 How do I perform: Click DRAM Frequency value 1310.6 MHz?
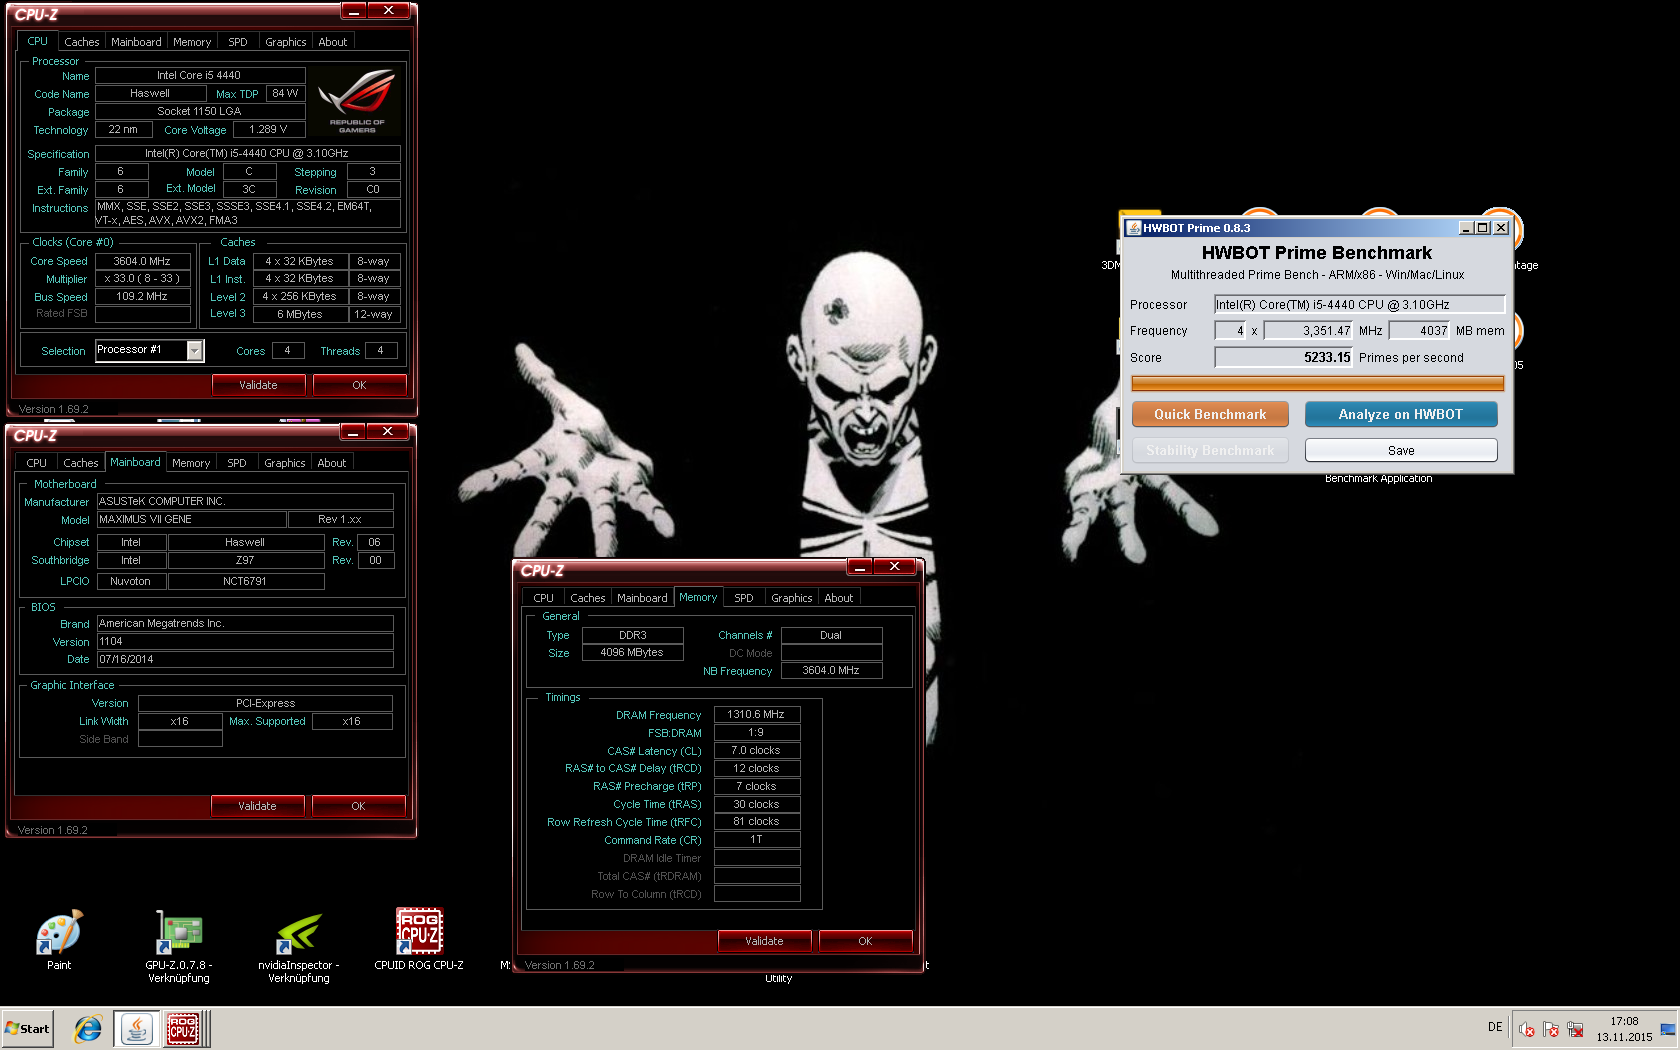click(x=757, y=715)
